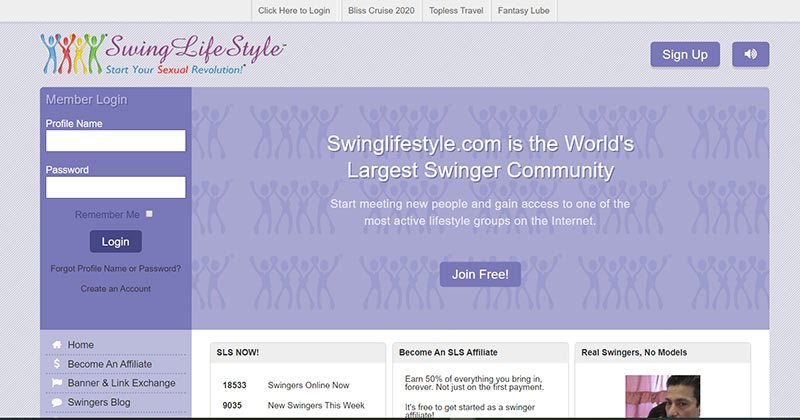The height and width of the screenshot is (420, 800).
Task: Click the speaker sound icon button
Action: (x=750, y=54)
